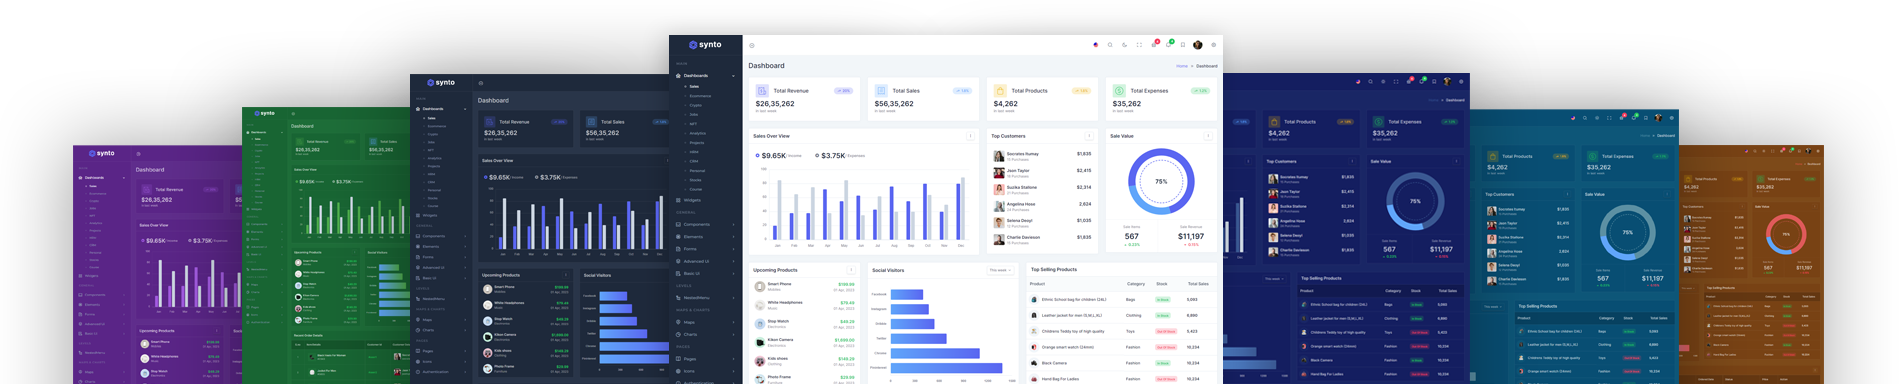The height and width of the screenshot is (384, 1901).
Task: Open the notifications bell with green badge in the white dashboard
Action: [1168, 44]
